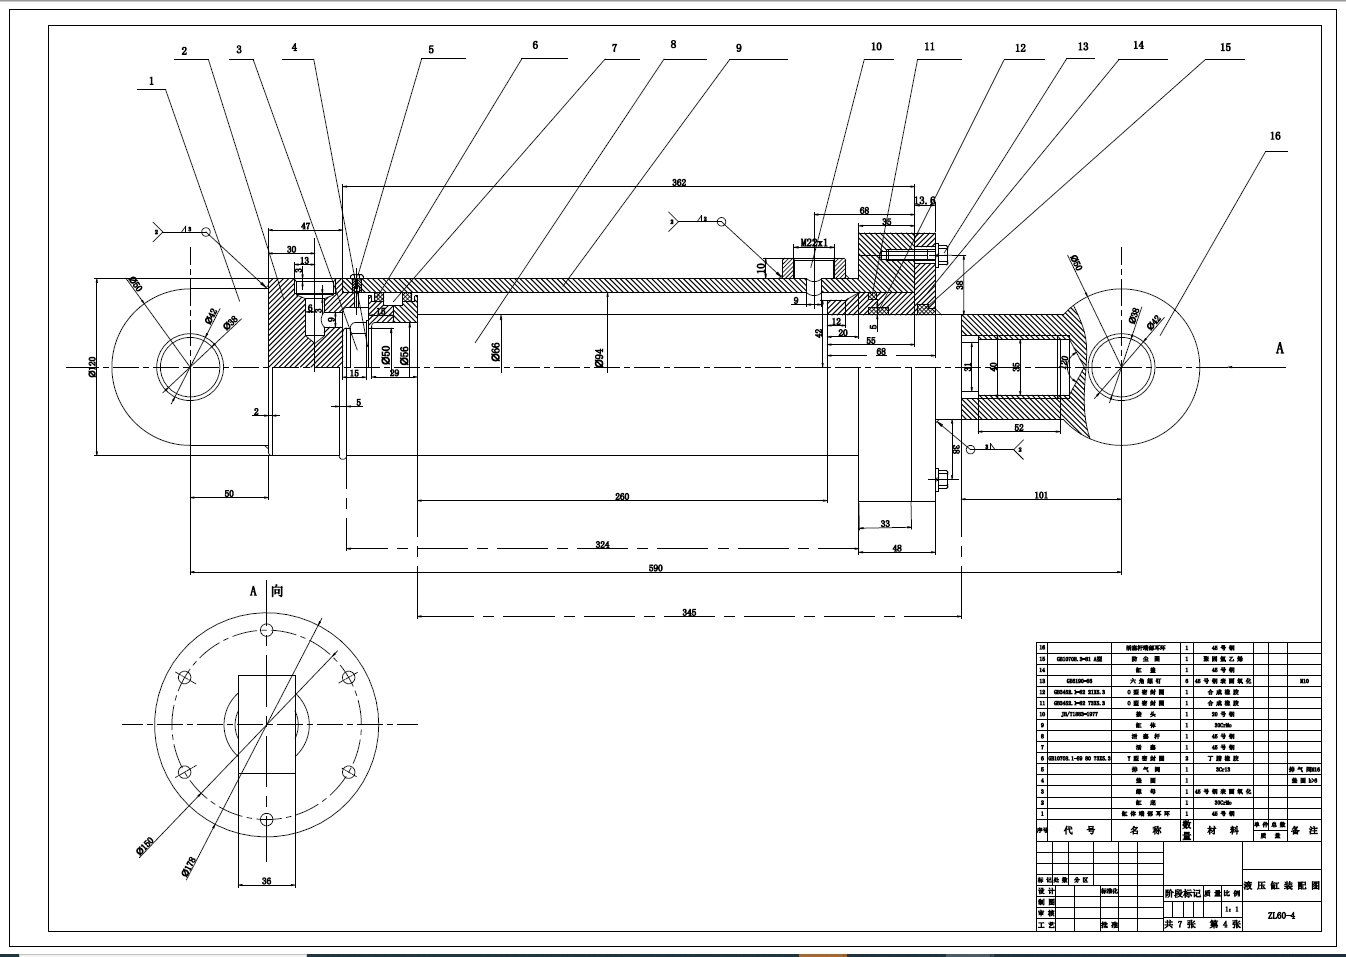Select part callout number 10 at top

876,46
